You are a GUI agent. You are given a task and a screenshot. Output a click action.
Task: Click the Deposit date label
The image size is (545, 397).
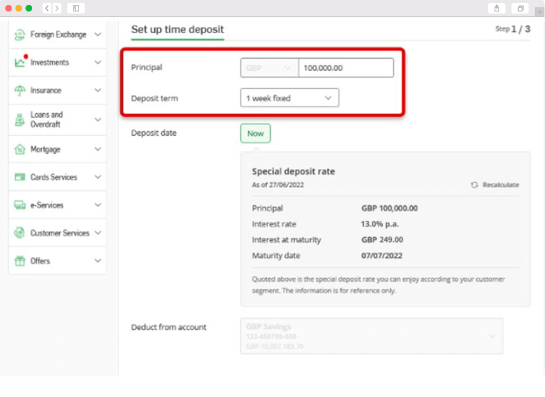(154, 133)
